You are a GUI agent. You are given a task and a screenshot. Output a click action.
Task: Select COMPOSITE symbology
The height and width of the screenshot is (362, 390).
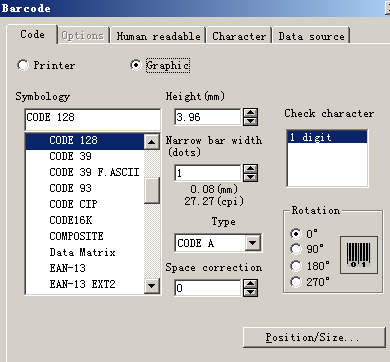[85, 236]
